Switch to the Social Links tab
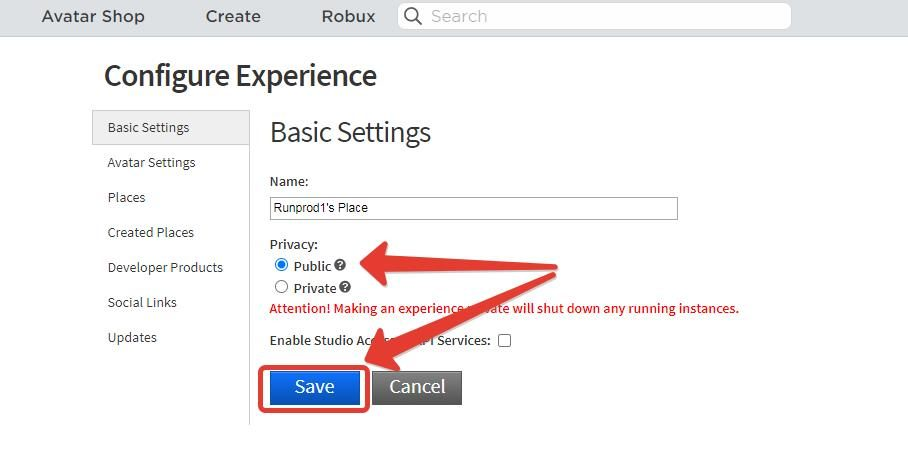 tap(142, 303)
